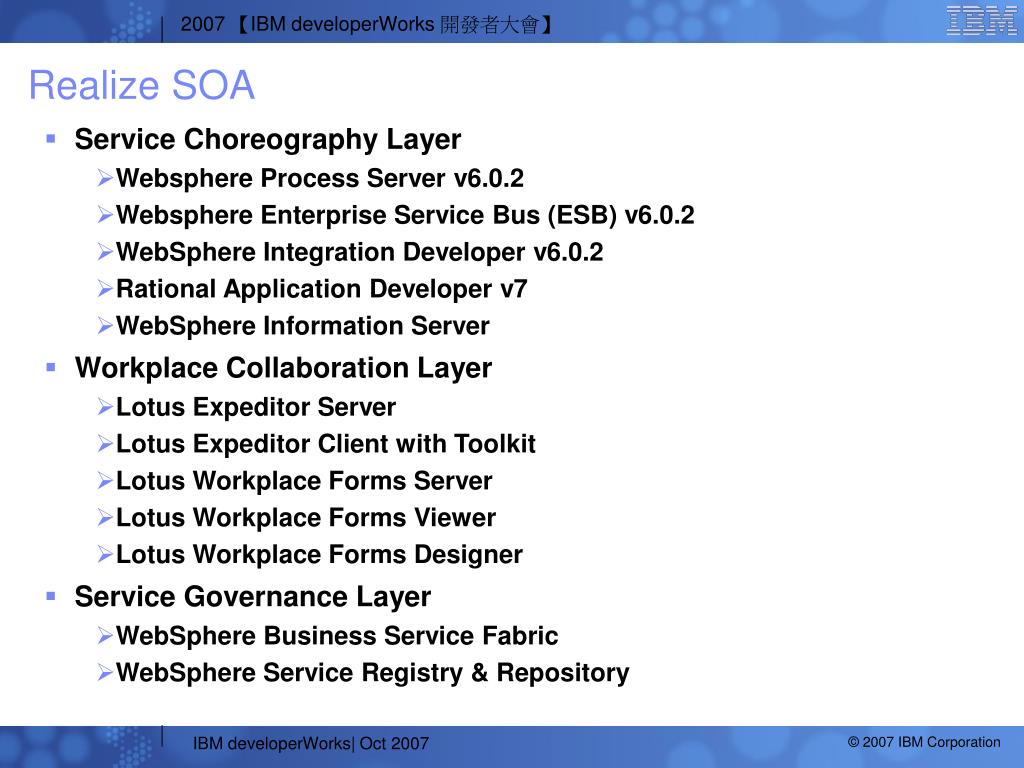Click "Lotus Workplace Forms Server" line
This screenshot has width=1024, height=768.
[304, 481]
